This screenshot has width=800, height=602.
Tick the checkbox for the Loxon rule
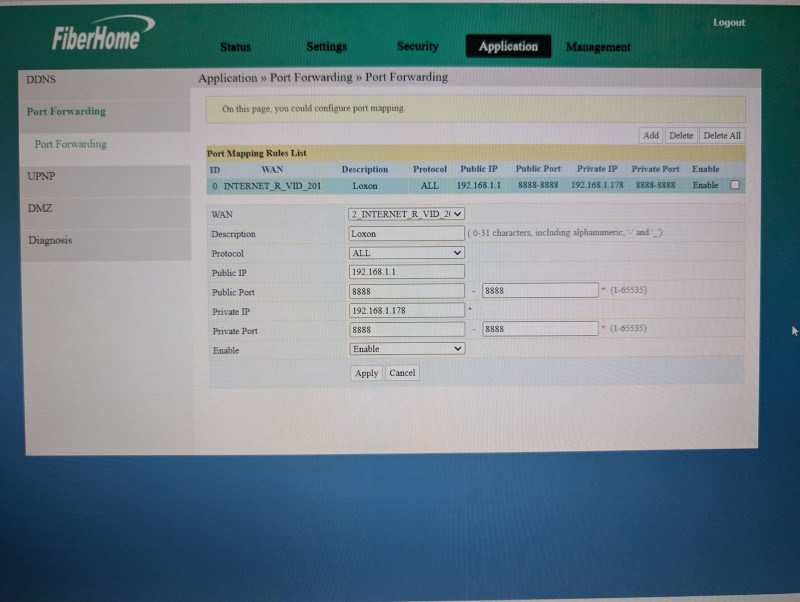(x=735, y=185)
